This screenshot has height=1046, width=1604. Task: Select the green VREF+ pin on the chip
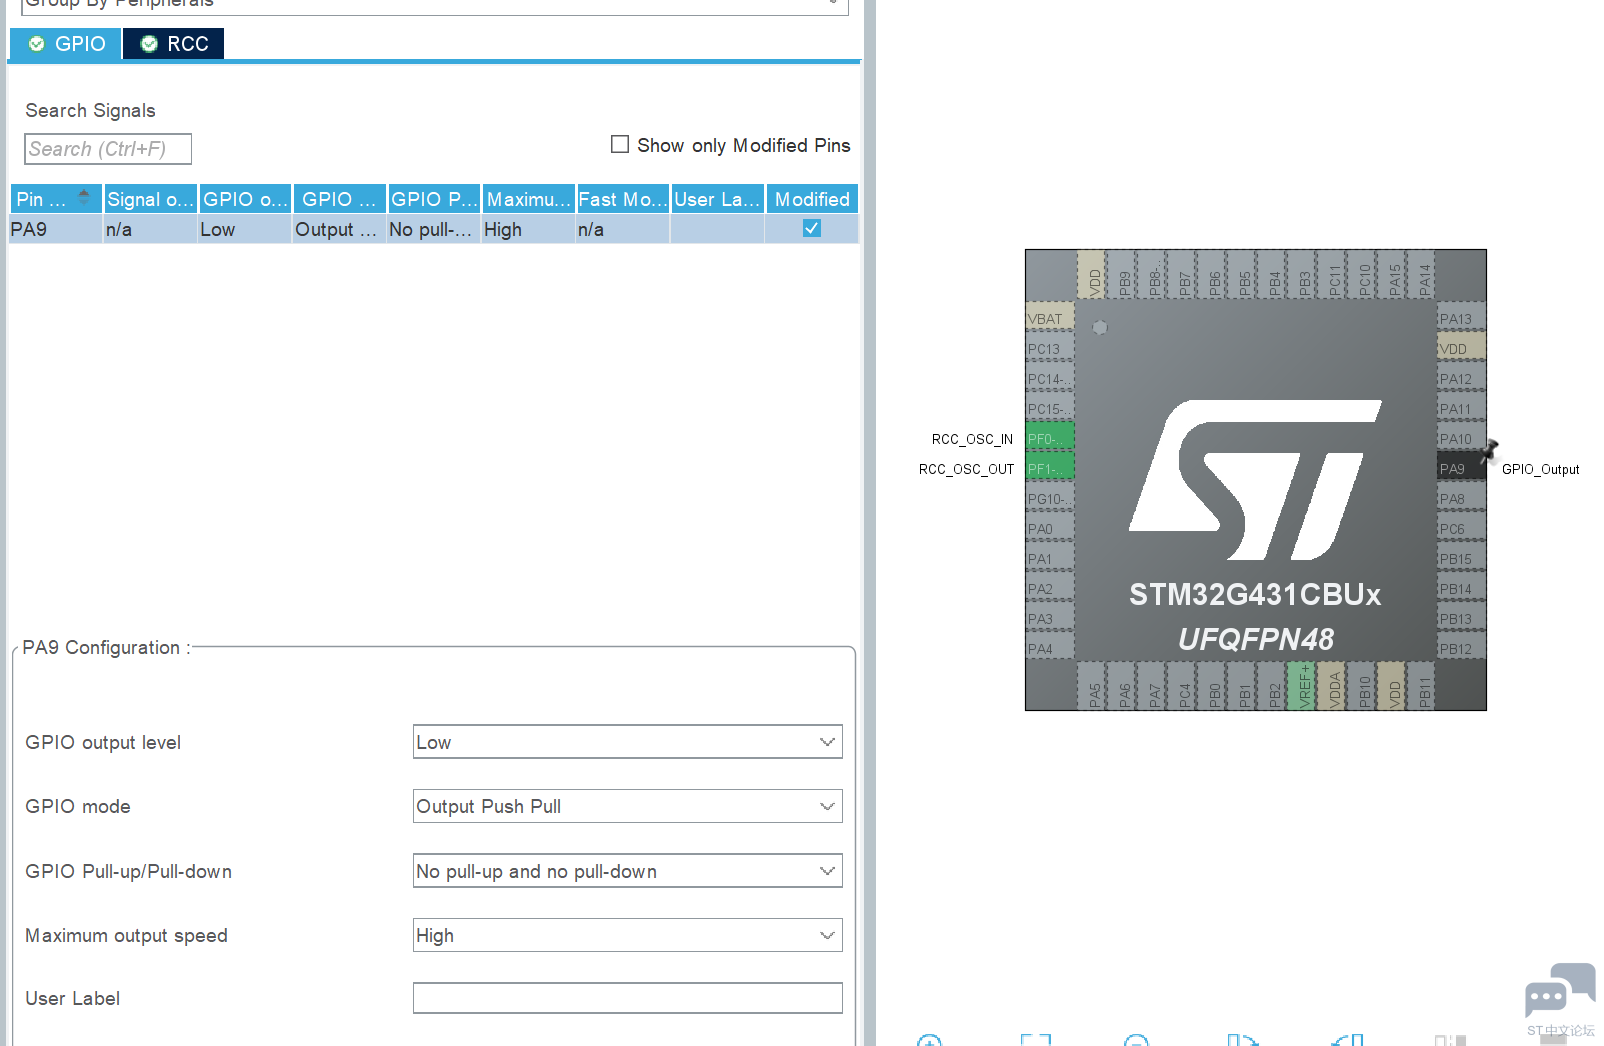1302,685
